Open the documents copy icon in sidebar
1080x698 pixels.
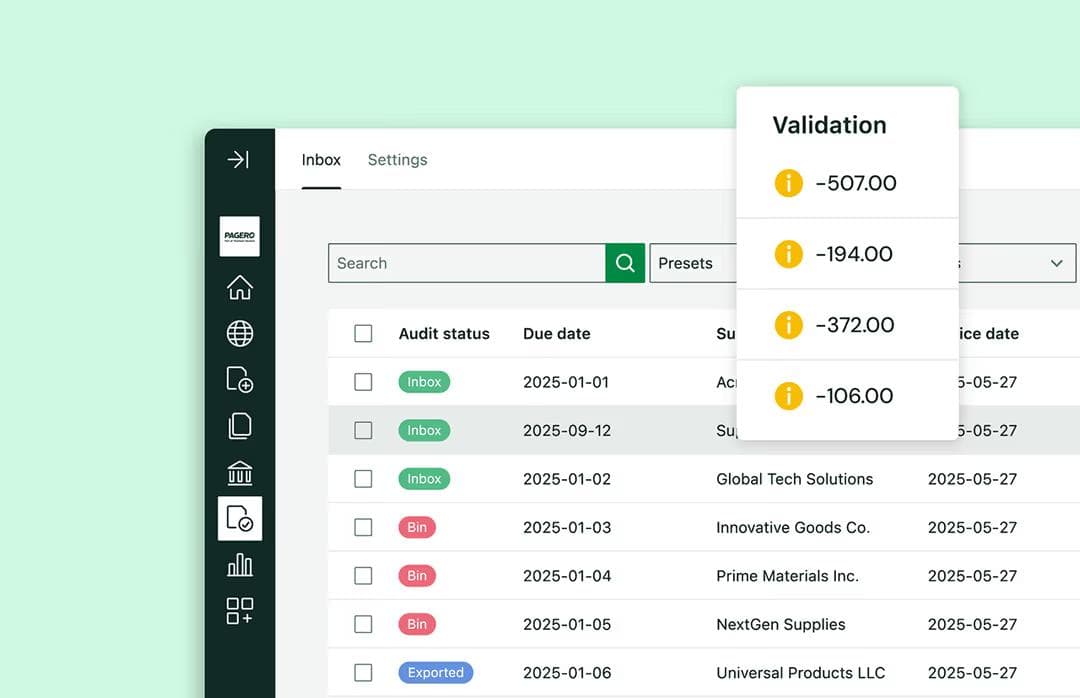pos(240,426)
